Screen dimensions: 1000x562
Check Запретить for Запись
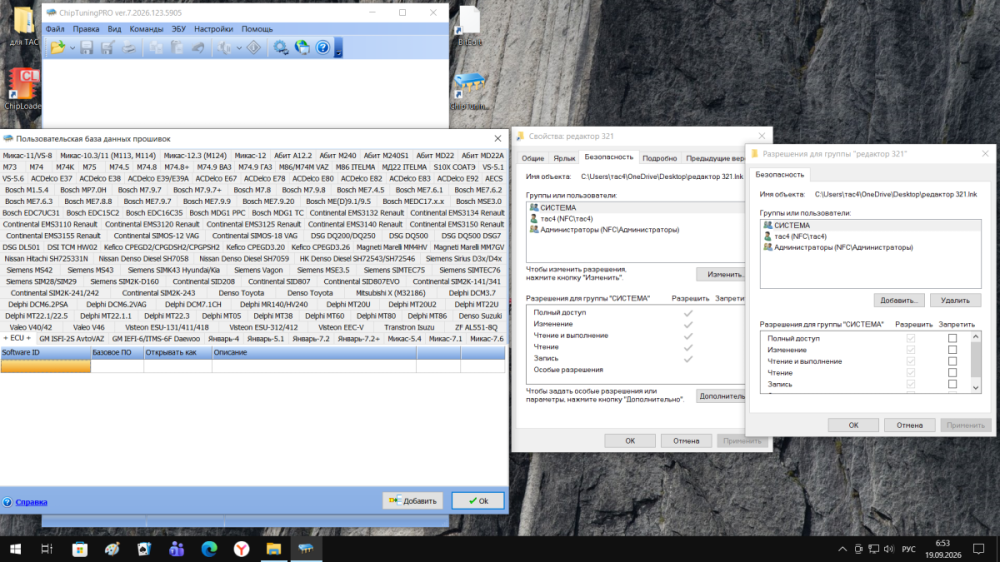952,385
